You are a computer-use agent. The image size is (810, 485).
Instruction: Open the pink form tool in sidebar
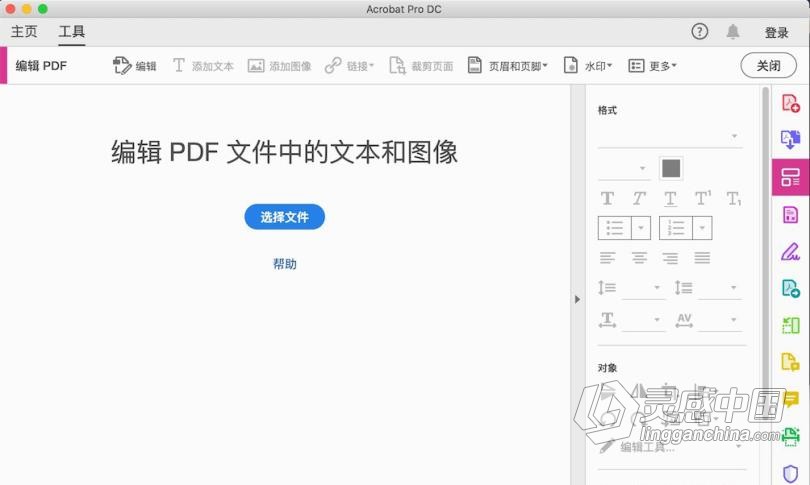click(x=790, y=214)
